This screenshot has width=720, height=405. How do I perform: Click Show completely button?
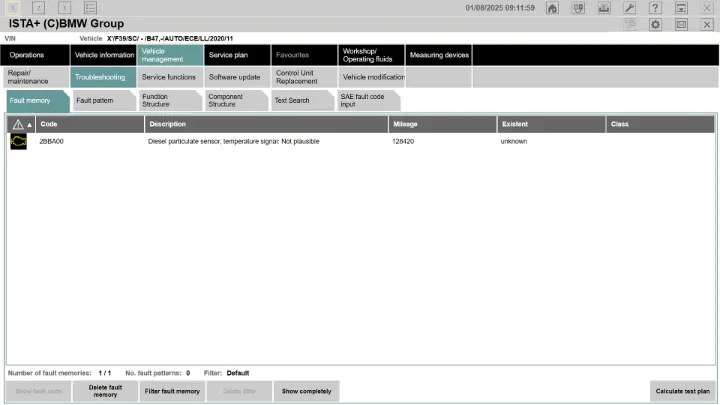306,391
